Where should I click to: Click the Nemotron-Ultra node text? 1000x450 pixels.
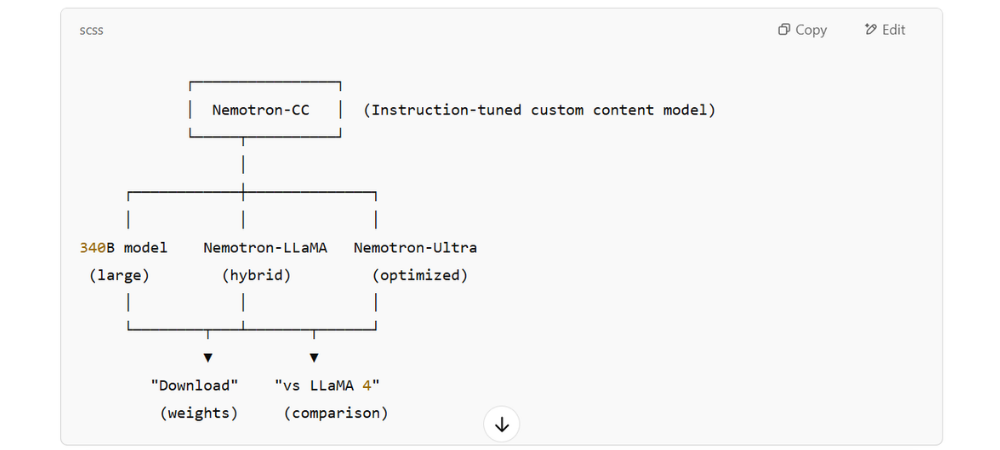[415, 247]
